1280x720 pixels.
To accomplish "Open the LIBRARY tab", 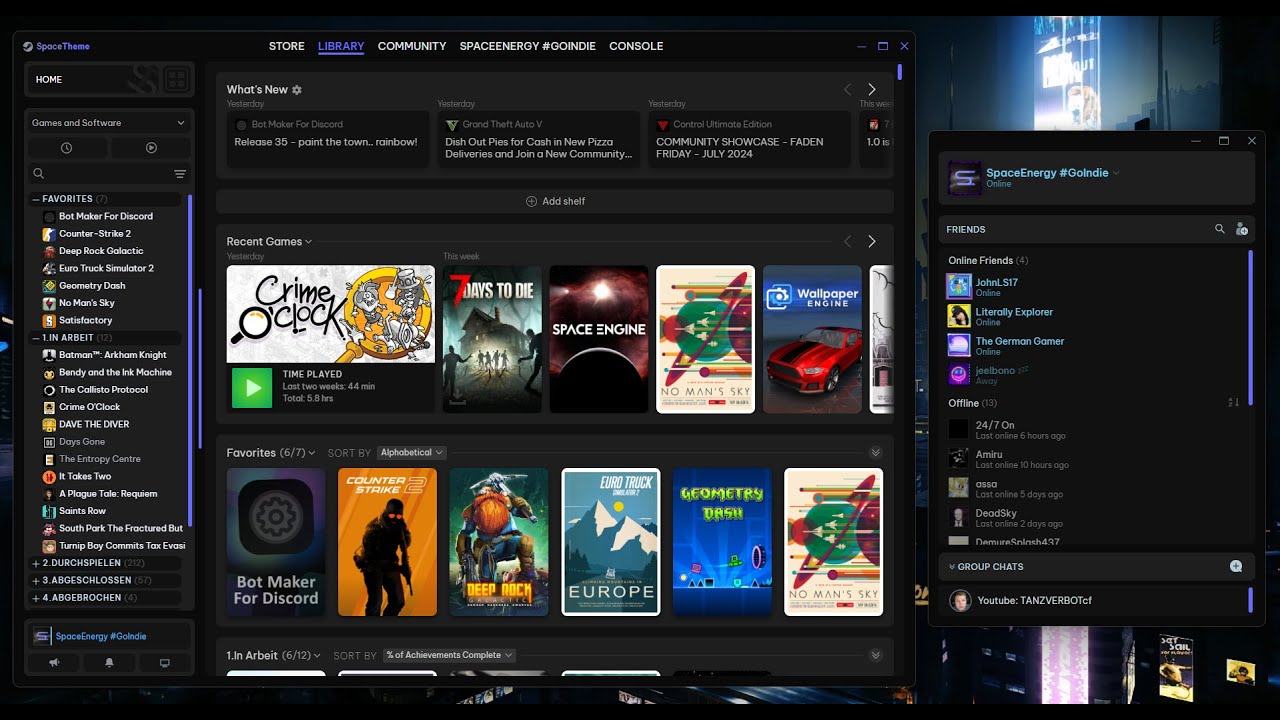I will (x=341, y=46).
